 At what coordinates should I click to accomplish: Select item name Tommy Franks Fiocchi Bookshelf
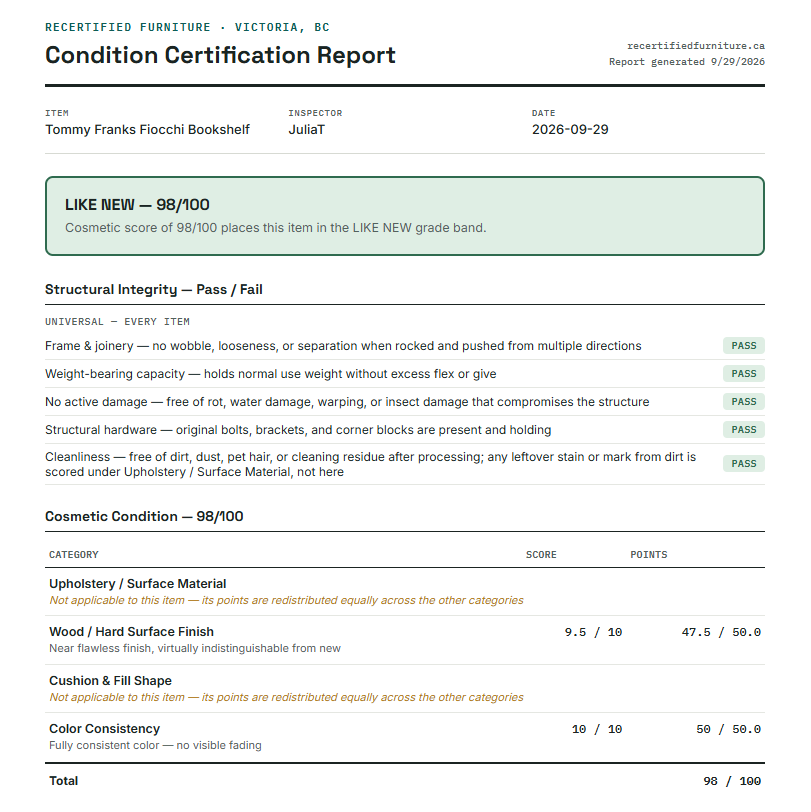pyautogui.click(x=147, y=129)
